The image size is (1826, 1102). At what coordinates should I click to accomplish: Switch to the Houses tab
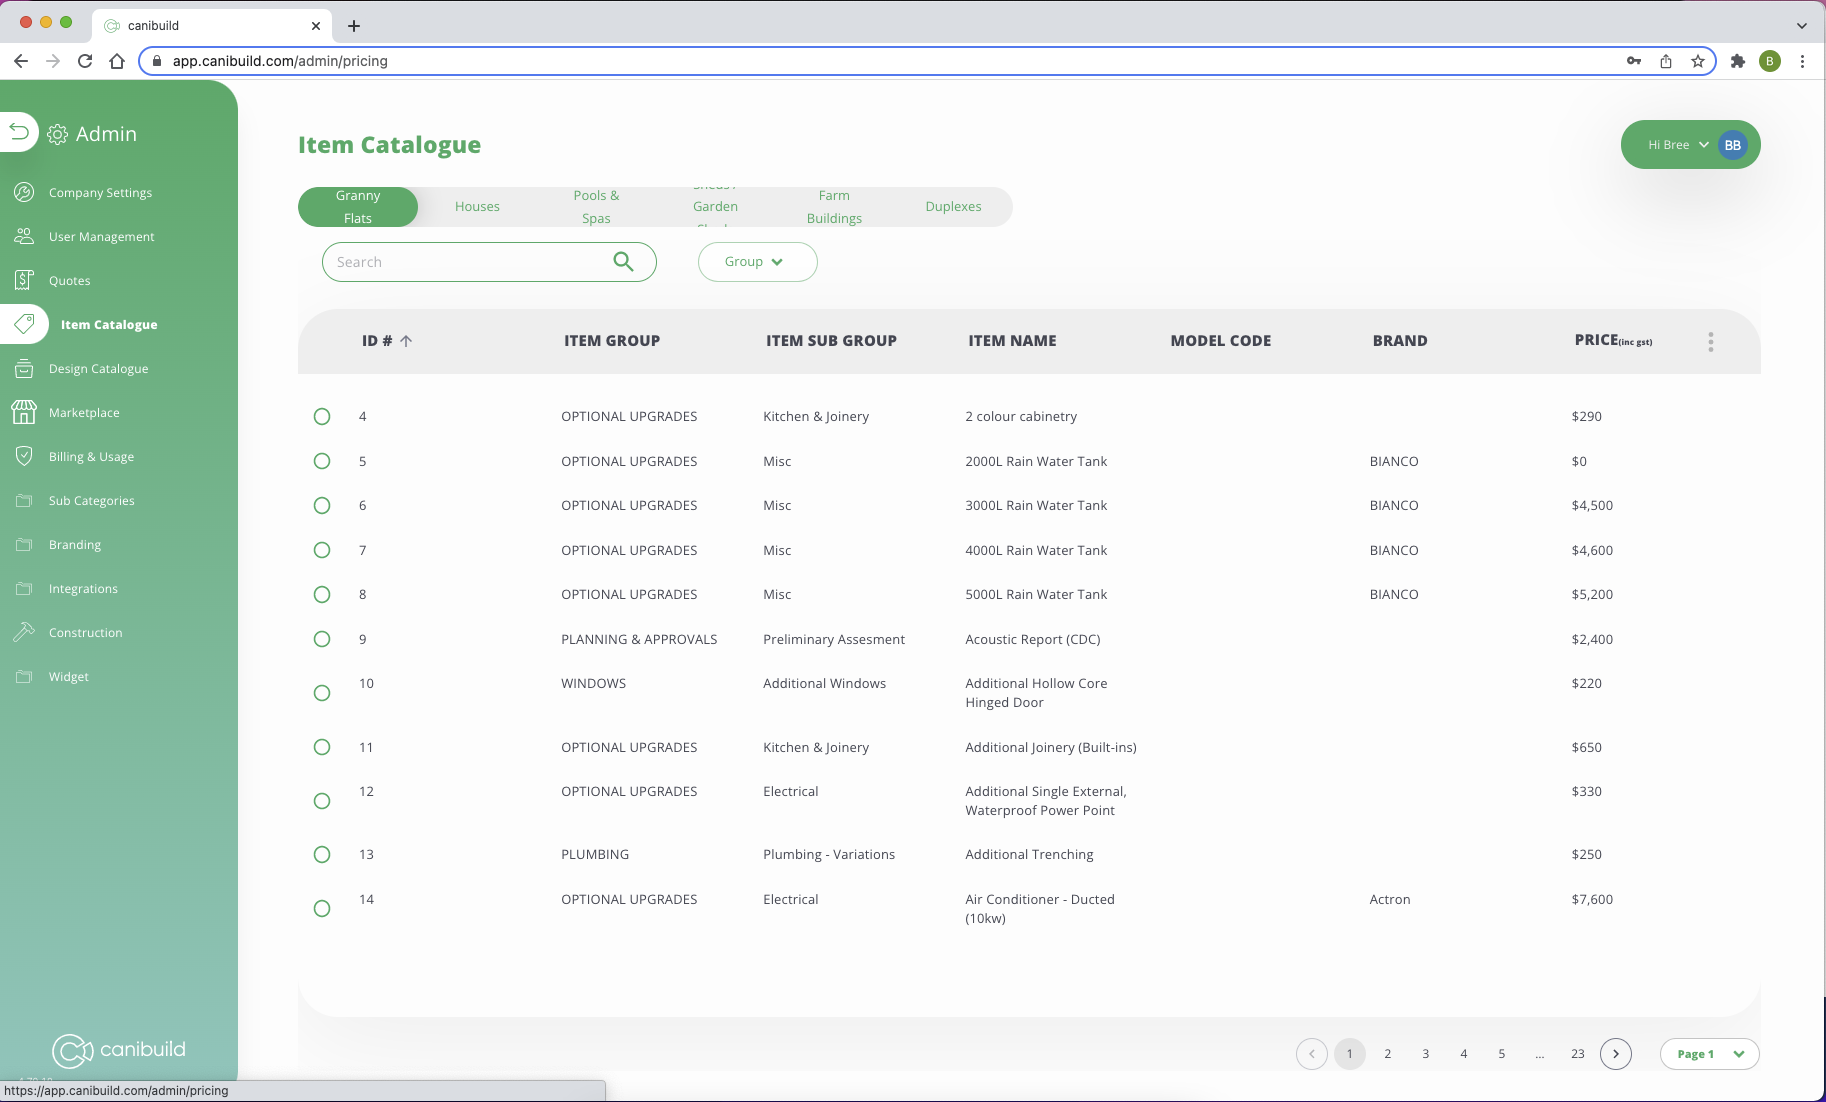coord(477,206)
